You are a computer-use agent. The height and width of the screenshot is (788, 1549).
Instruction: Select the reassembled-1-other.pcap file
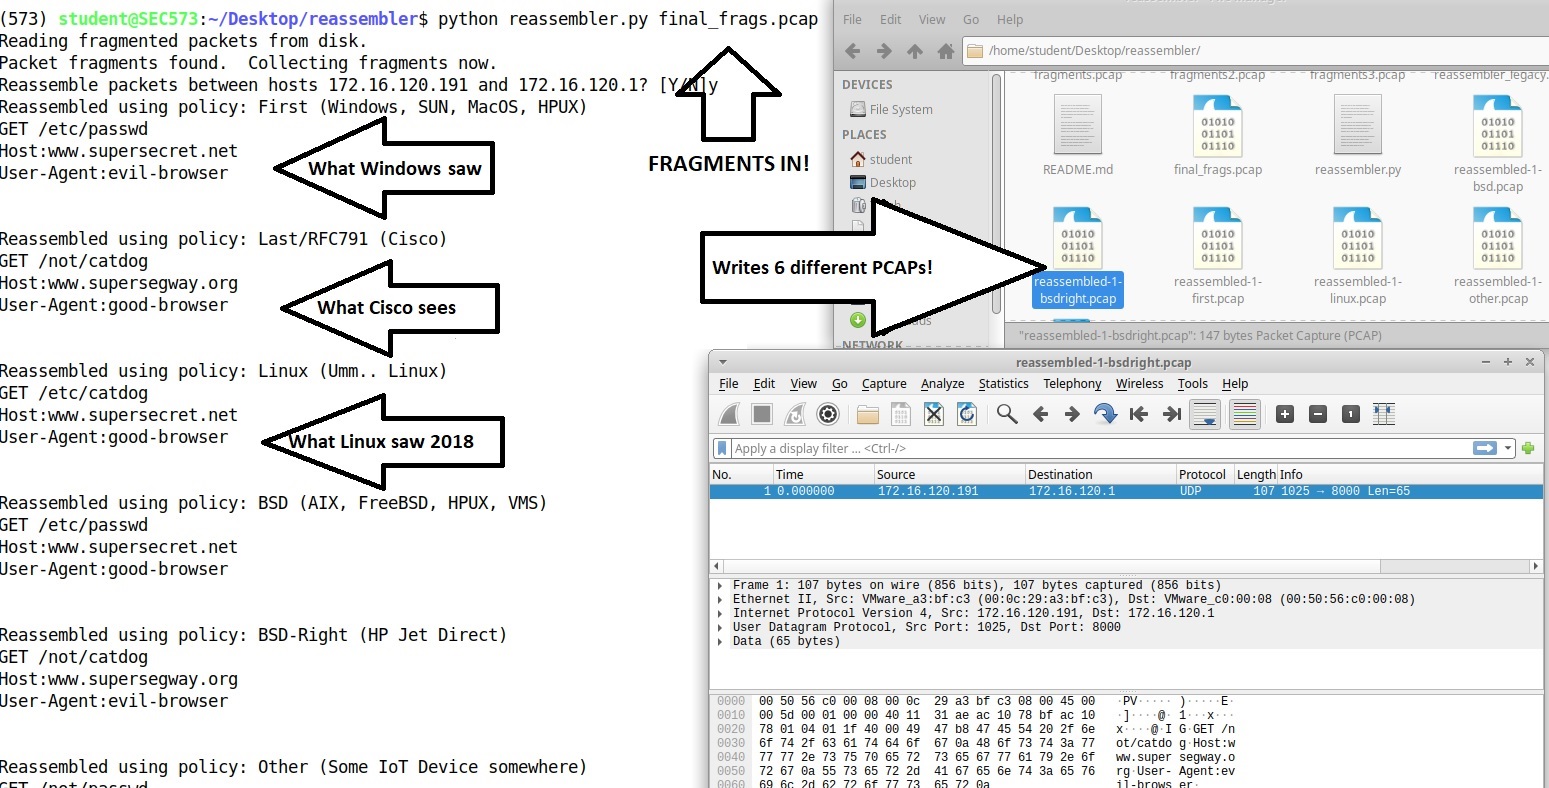1497,255
